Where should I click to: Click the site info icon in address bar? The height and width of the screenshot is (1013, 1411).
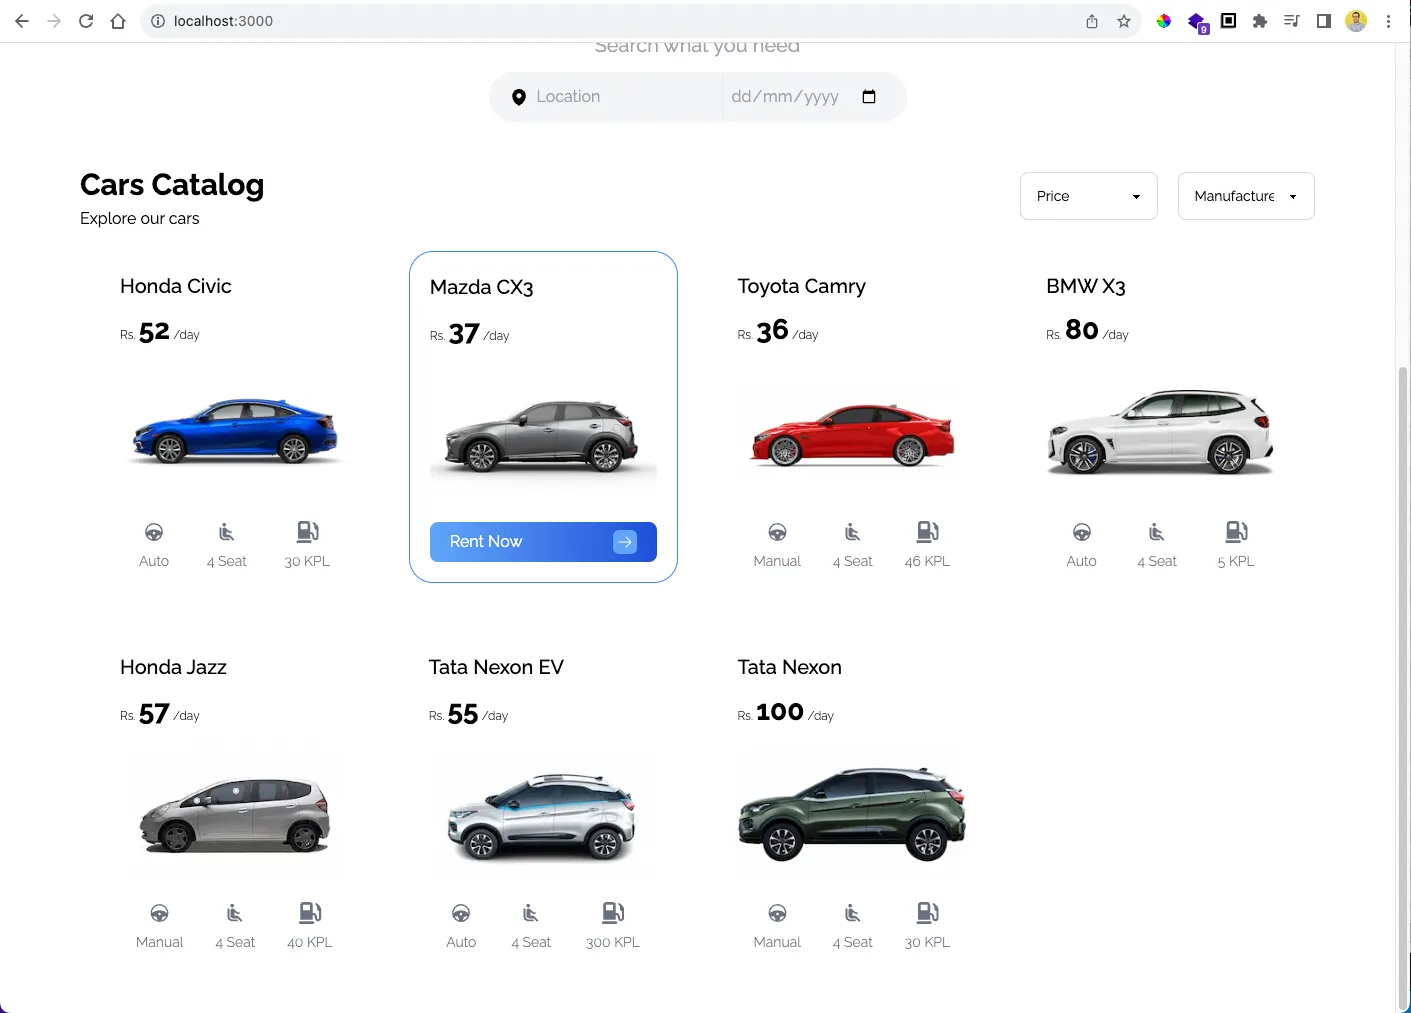point(157,21)
